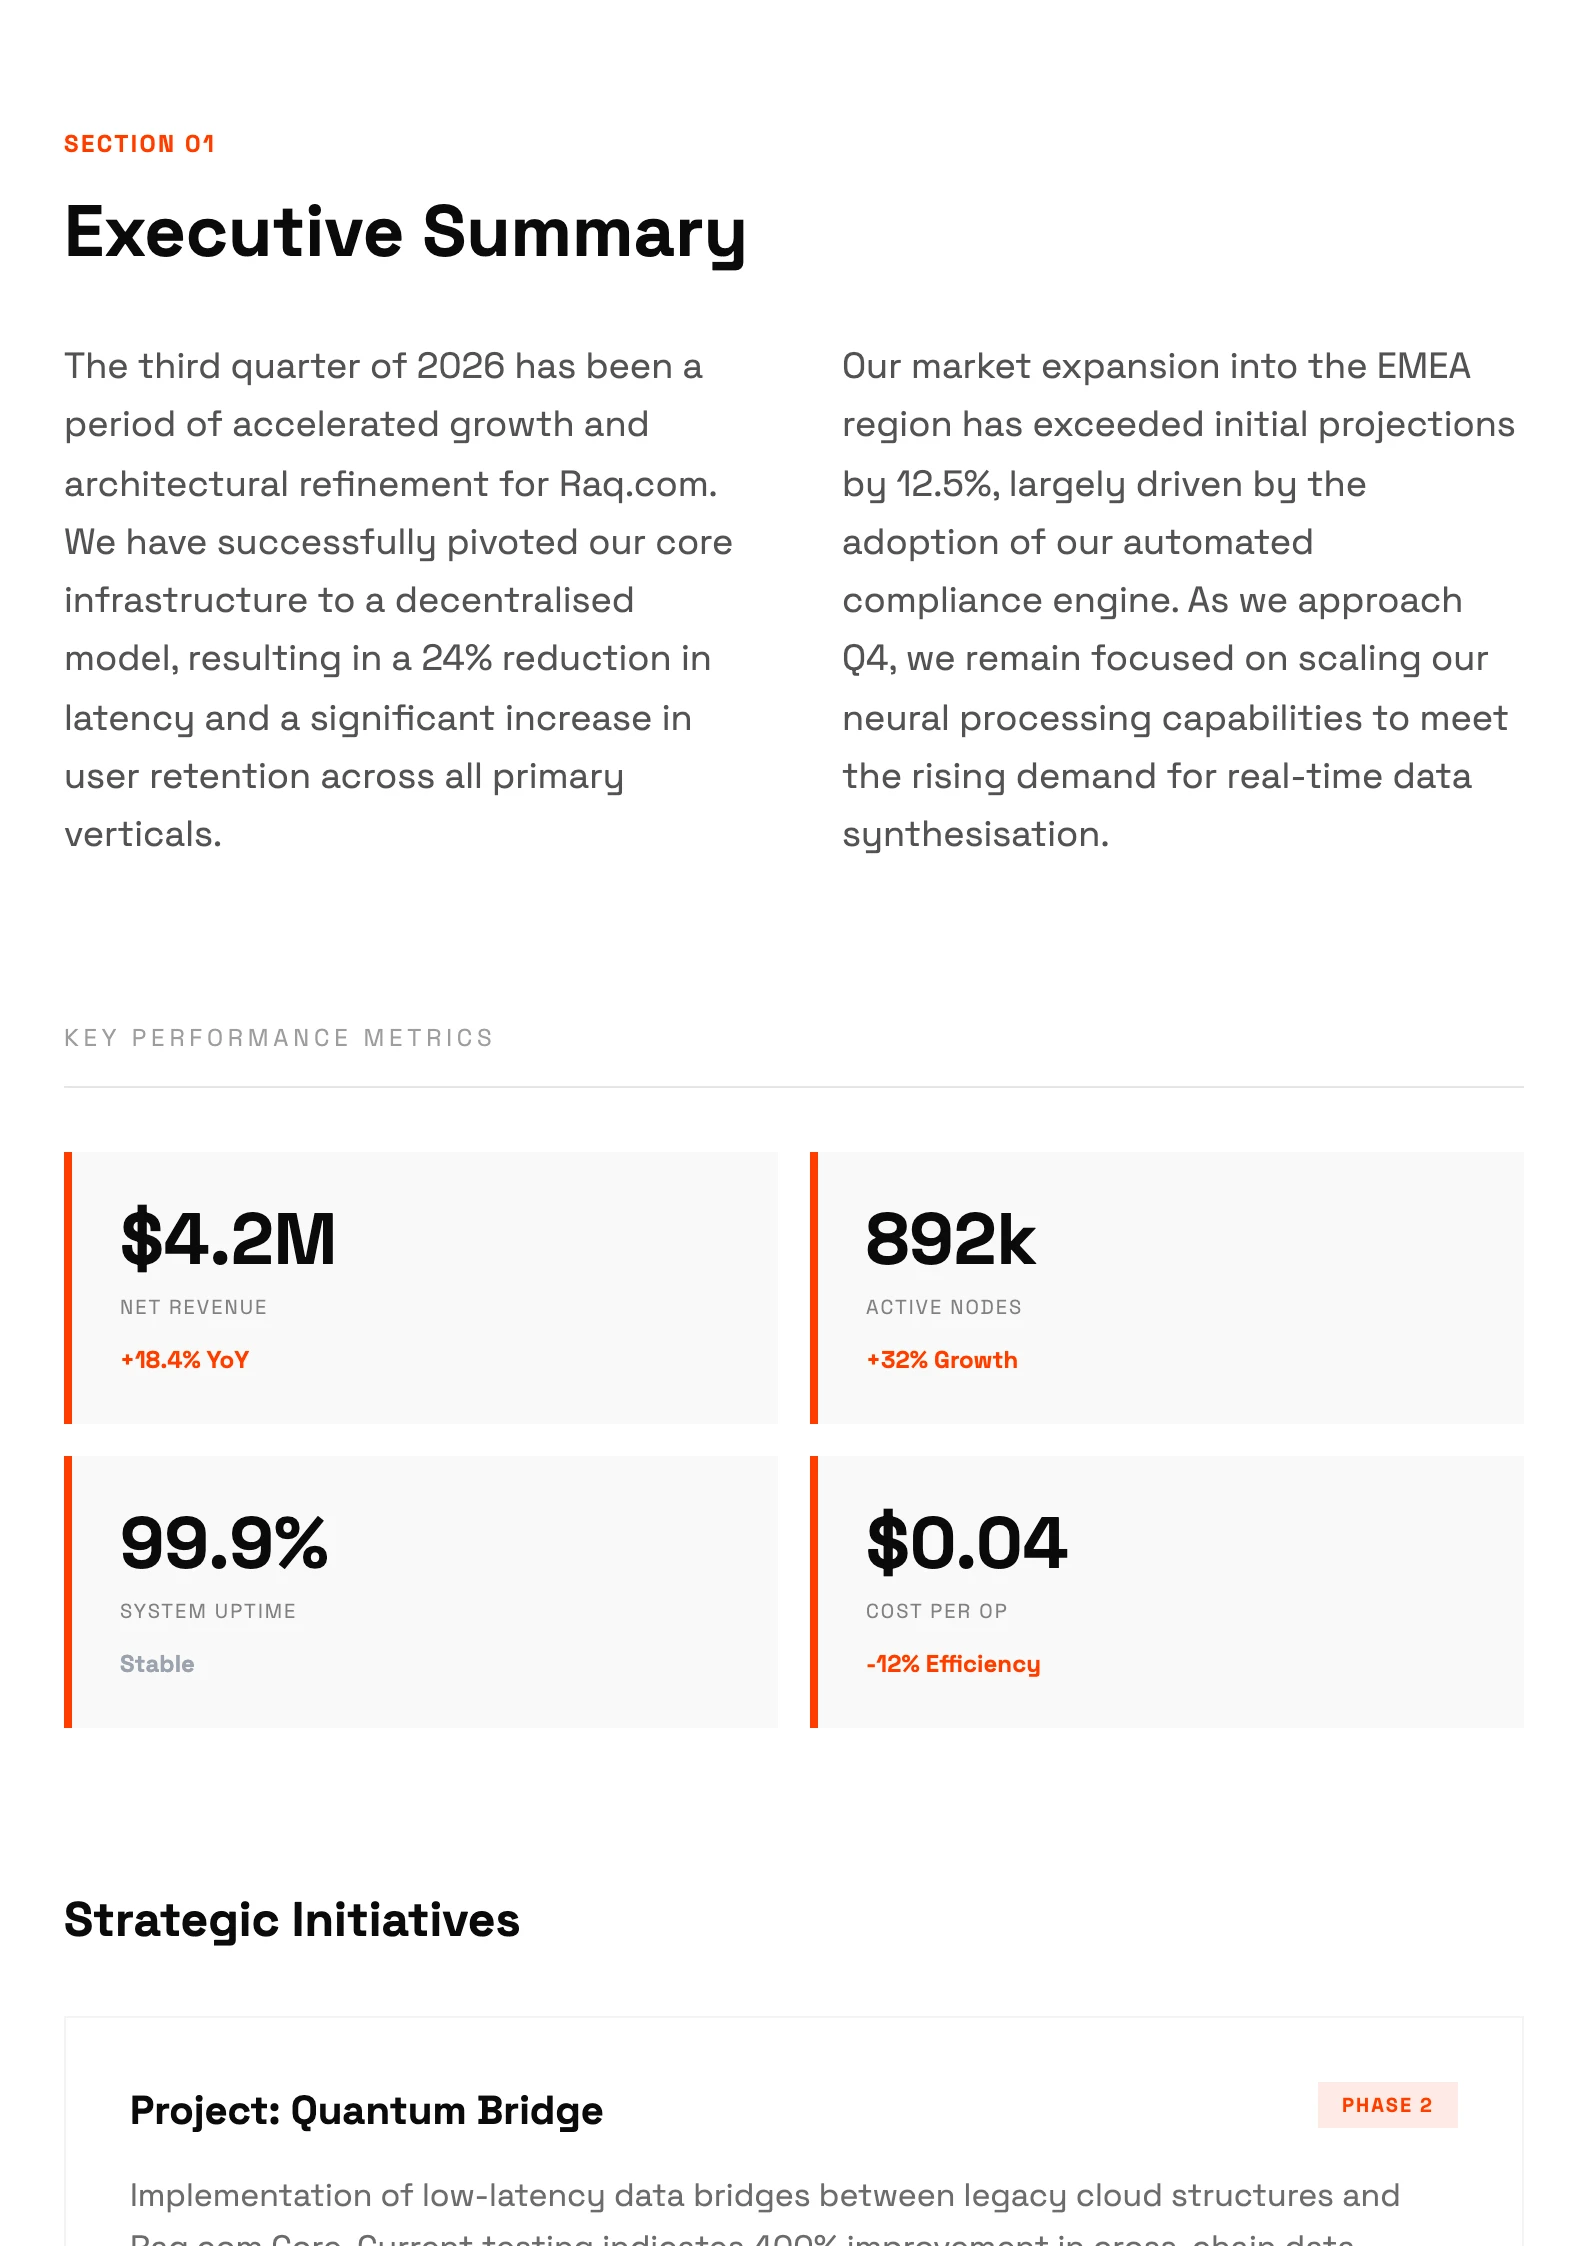Viewport: 1588px width, 2246px height.
Task: Select the $0.04 cost value
Action: (x=966, y=1543)
